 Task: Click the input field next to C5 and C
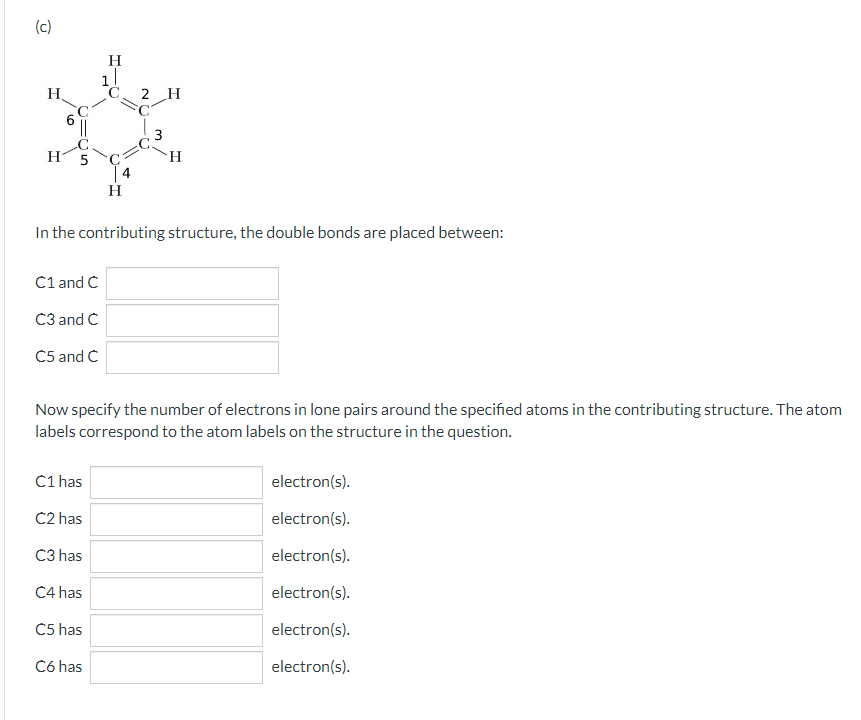(x=192, y=356)
